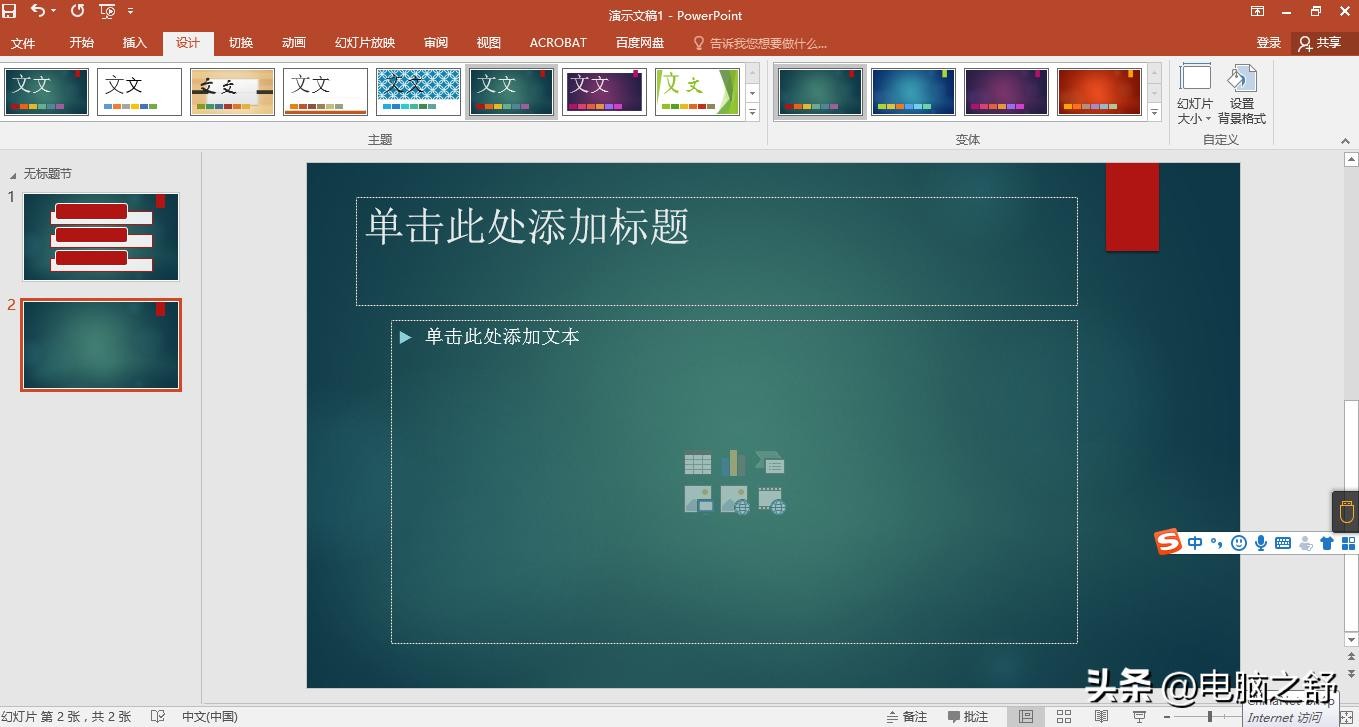Insert a table using the placeholder icon
The image size is (1359, 727).
(697, 464)
